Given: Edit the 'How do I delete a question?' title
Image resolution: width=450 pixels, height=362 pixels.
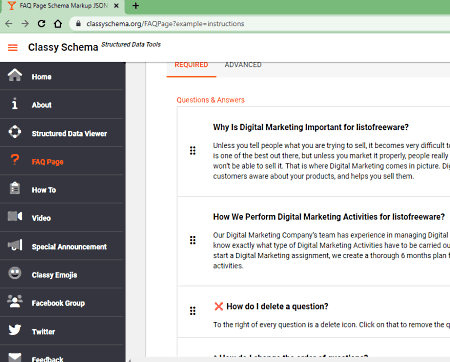Looking at the screenshot, I should [277, 306].
